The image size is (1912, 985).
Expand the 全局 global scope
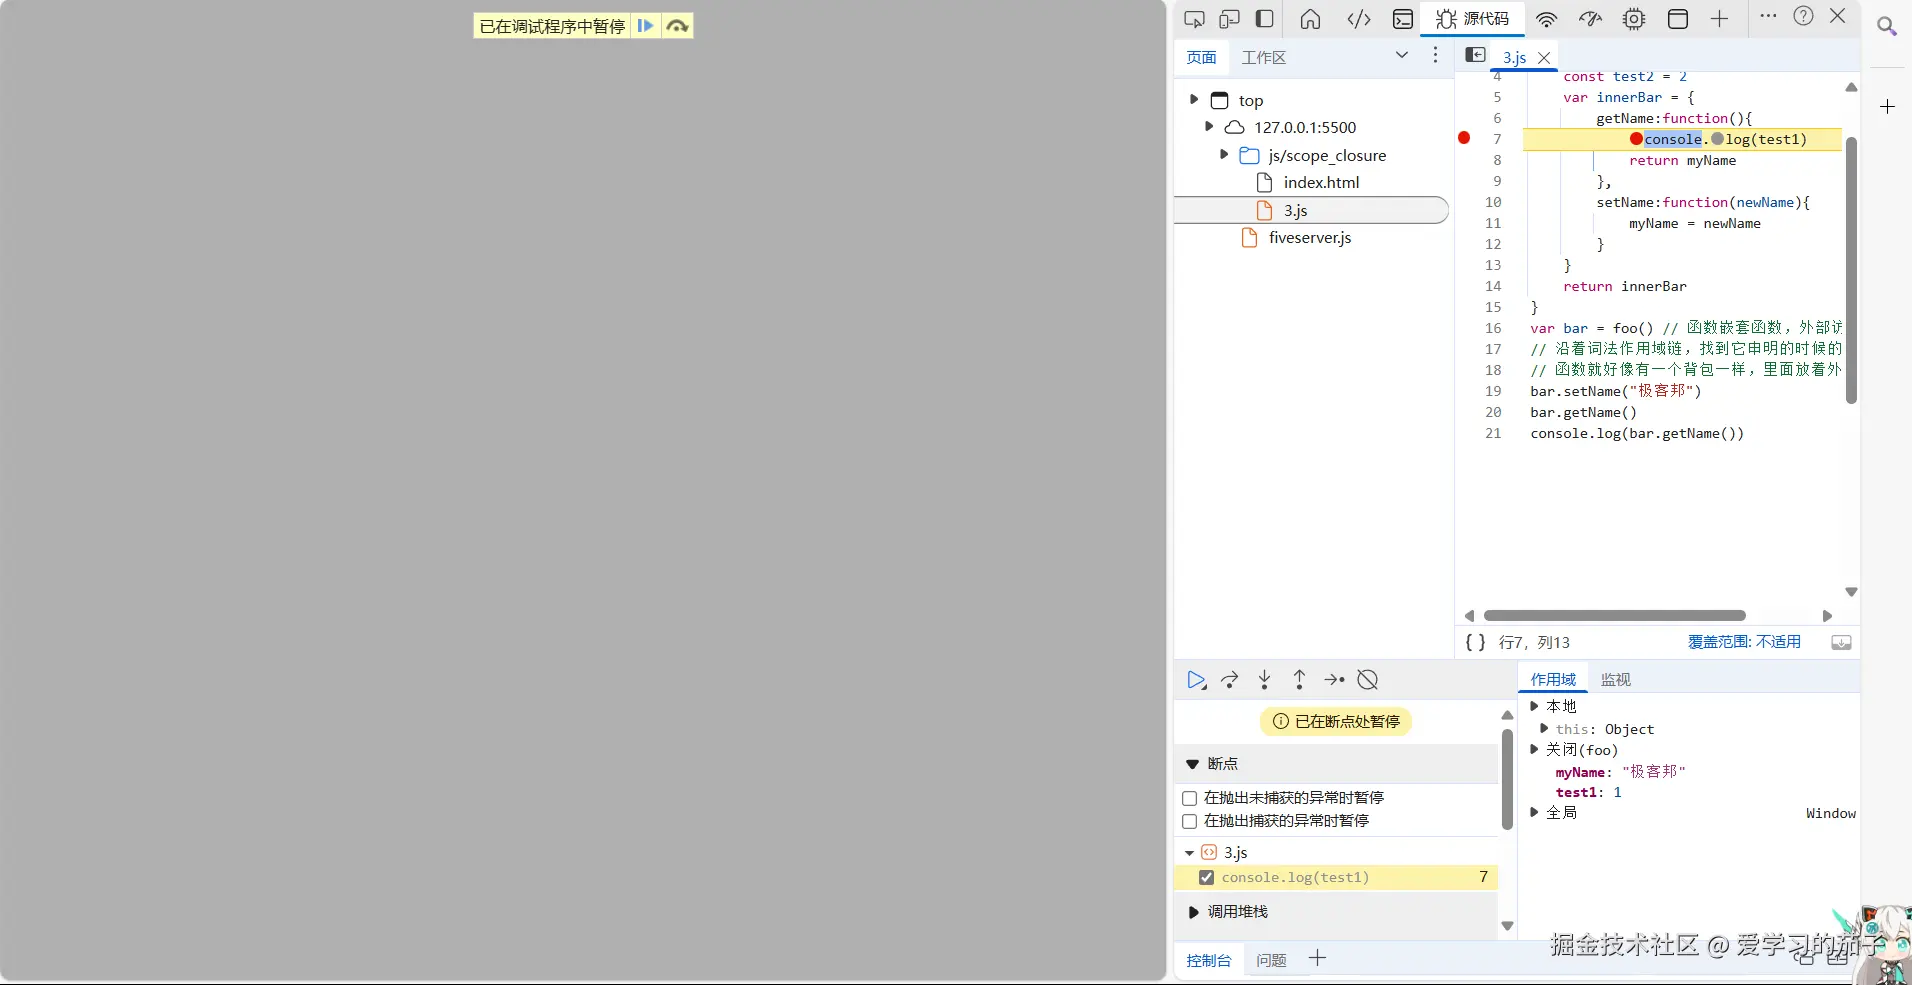(x=1534, y=812)
